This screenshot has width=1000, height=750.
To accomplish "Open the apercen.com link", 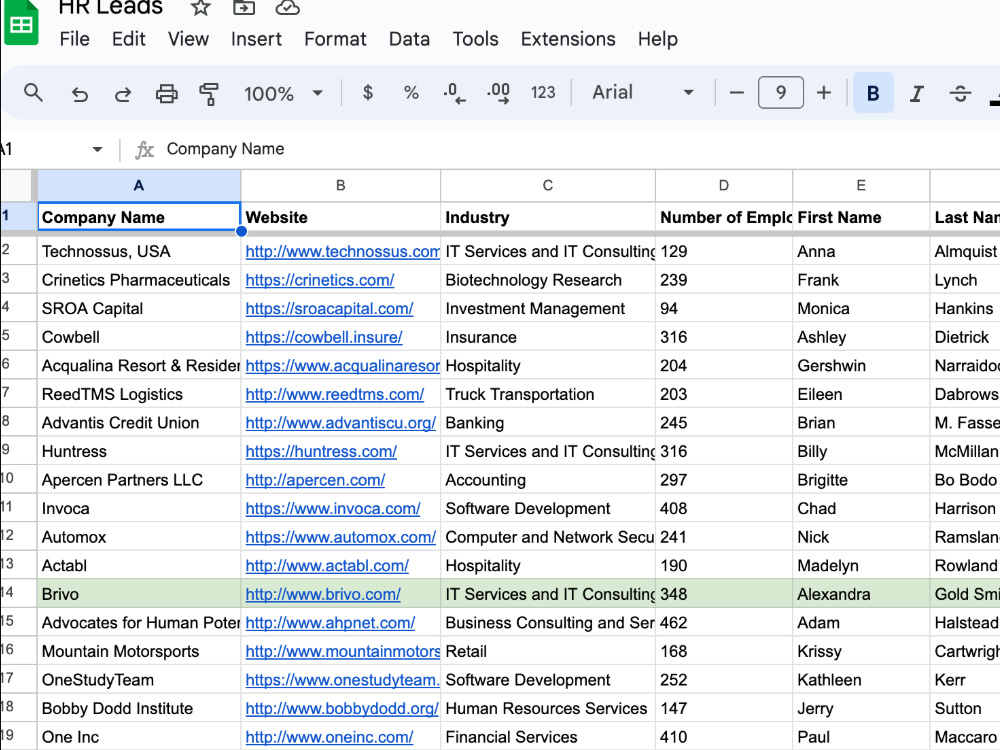I will [x=315, y=480].
